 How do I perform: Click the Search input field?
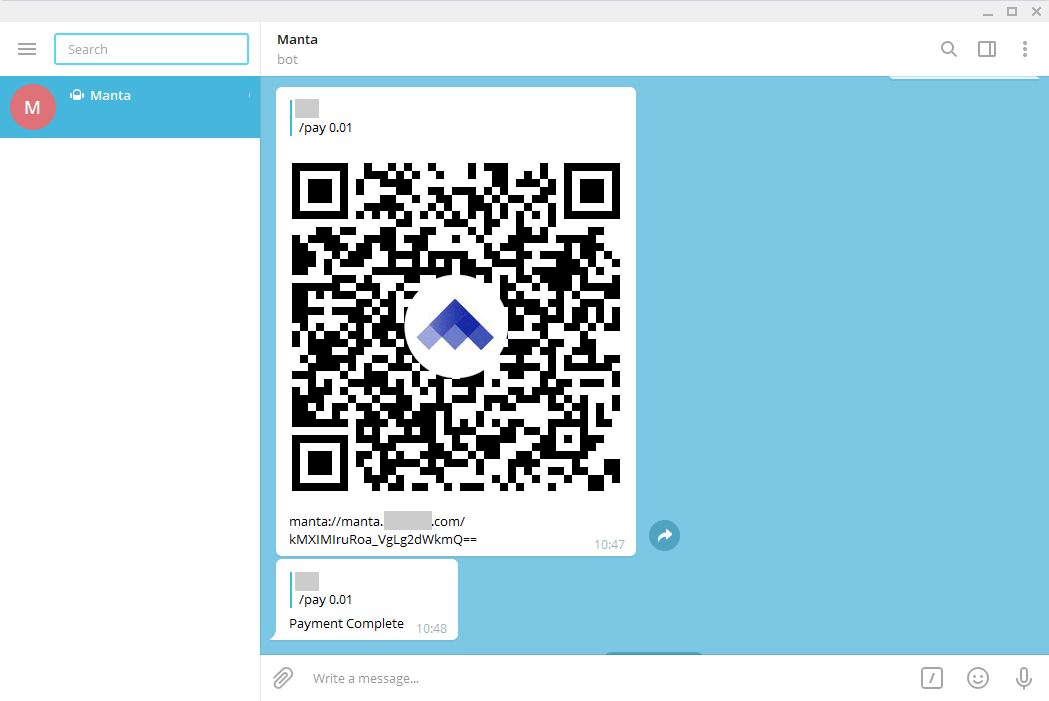point(151,49)
